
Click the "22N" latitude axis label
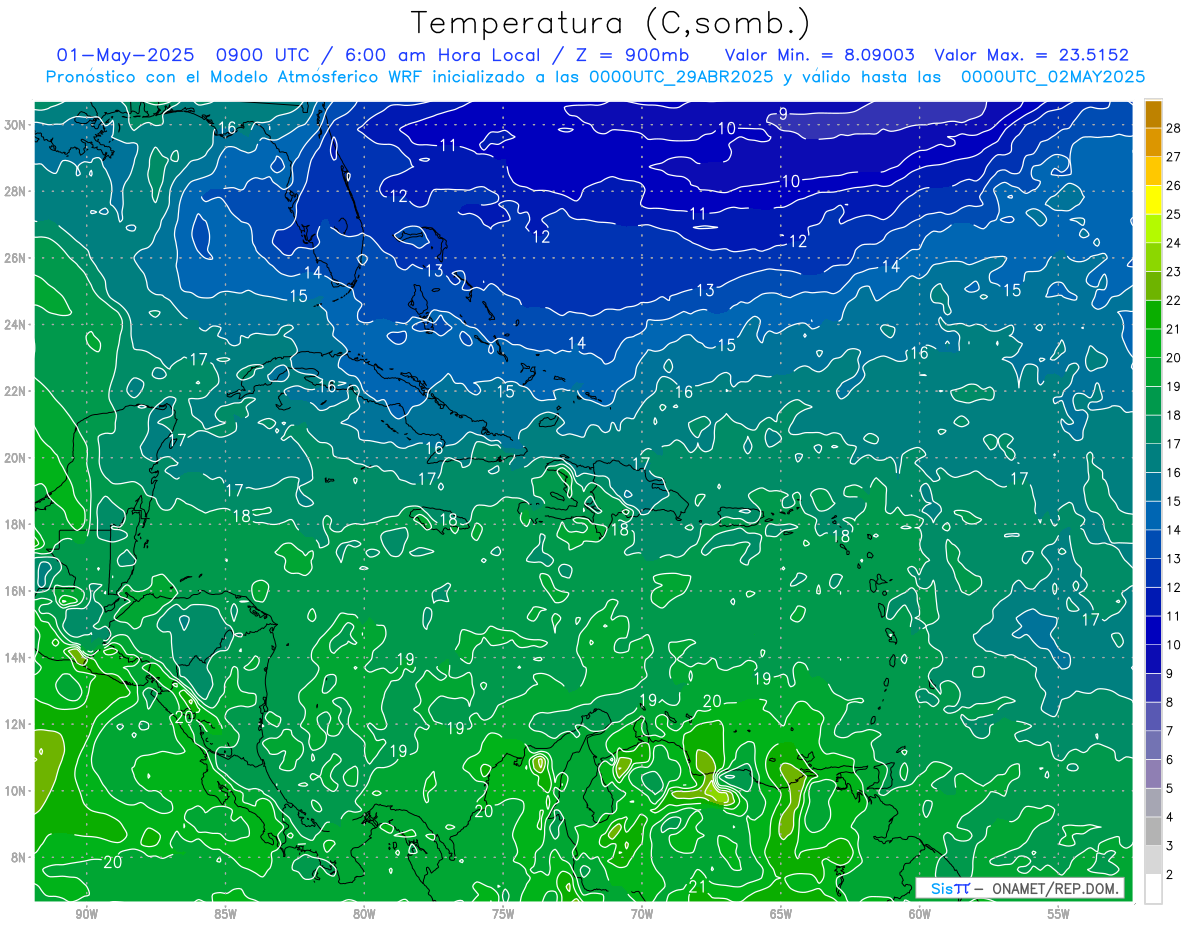(x=17, y=391)
